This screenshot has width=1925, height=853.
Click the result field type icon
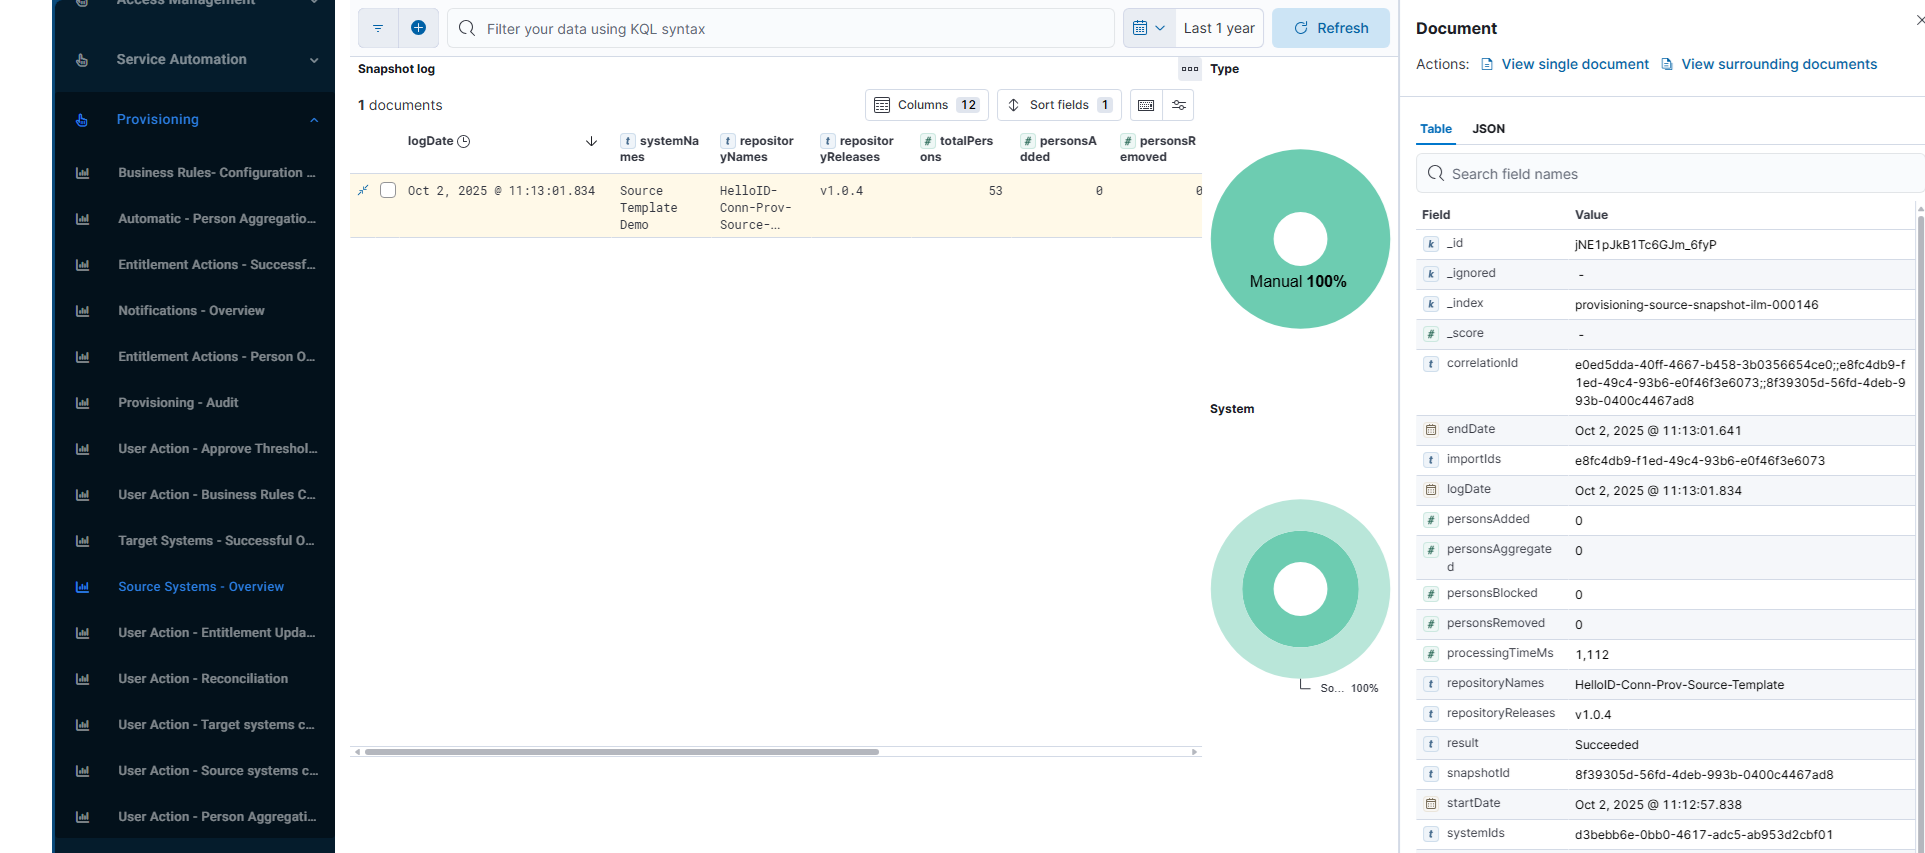1431,744
